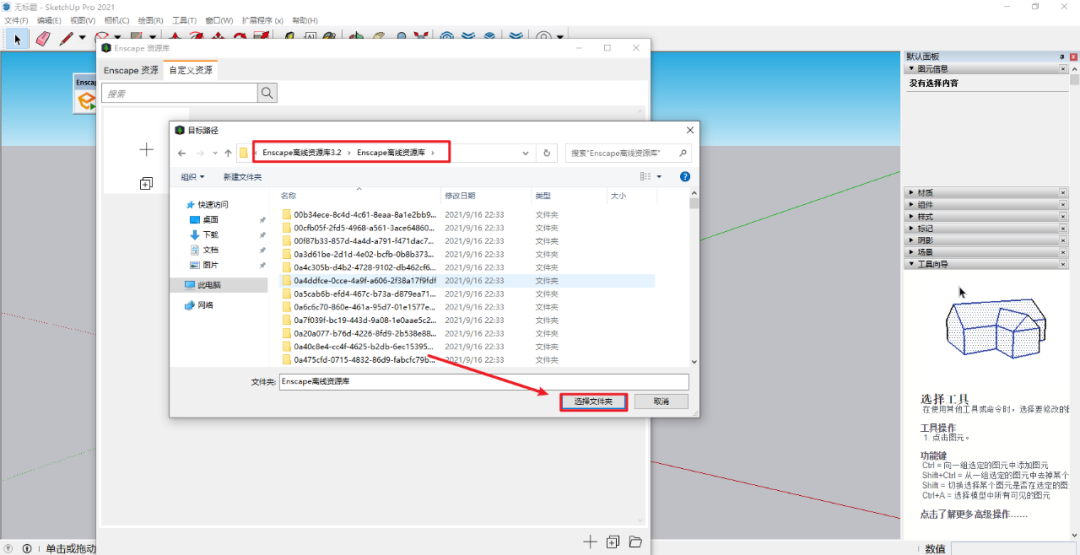This screenshot has width=1080, height=555.
Task: Click the refresh icon beside the address bar
Action: (x=546, y=153)
